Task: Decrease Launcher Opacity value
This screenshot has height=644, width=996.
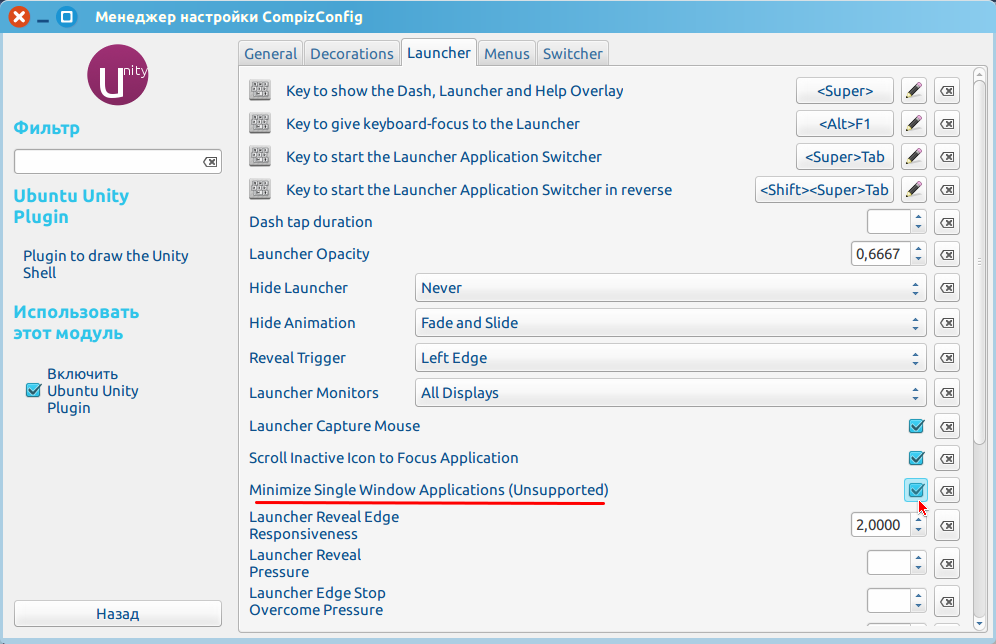Action: (x=919, y=259)
